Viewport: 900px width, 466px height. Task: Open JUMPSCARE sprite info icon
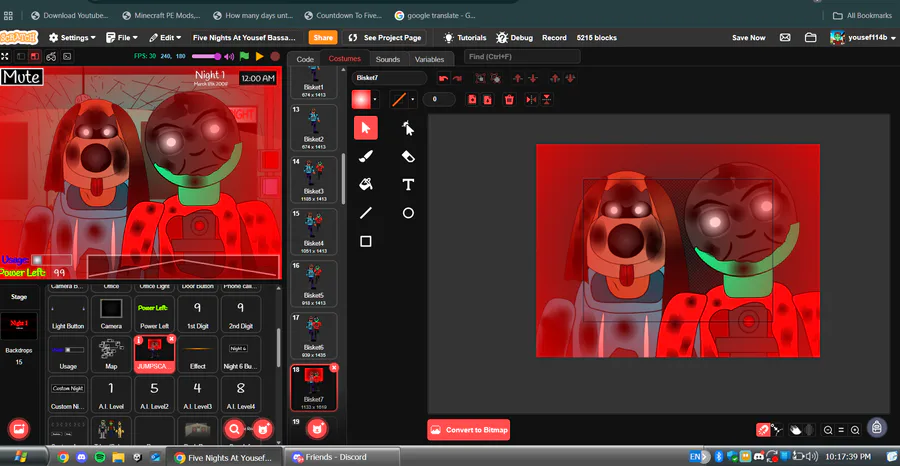138,340
